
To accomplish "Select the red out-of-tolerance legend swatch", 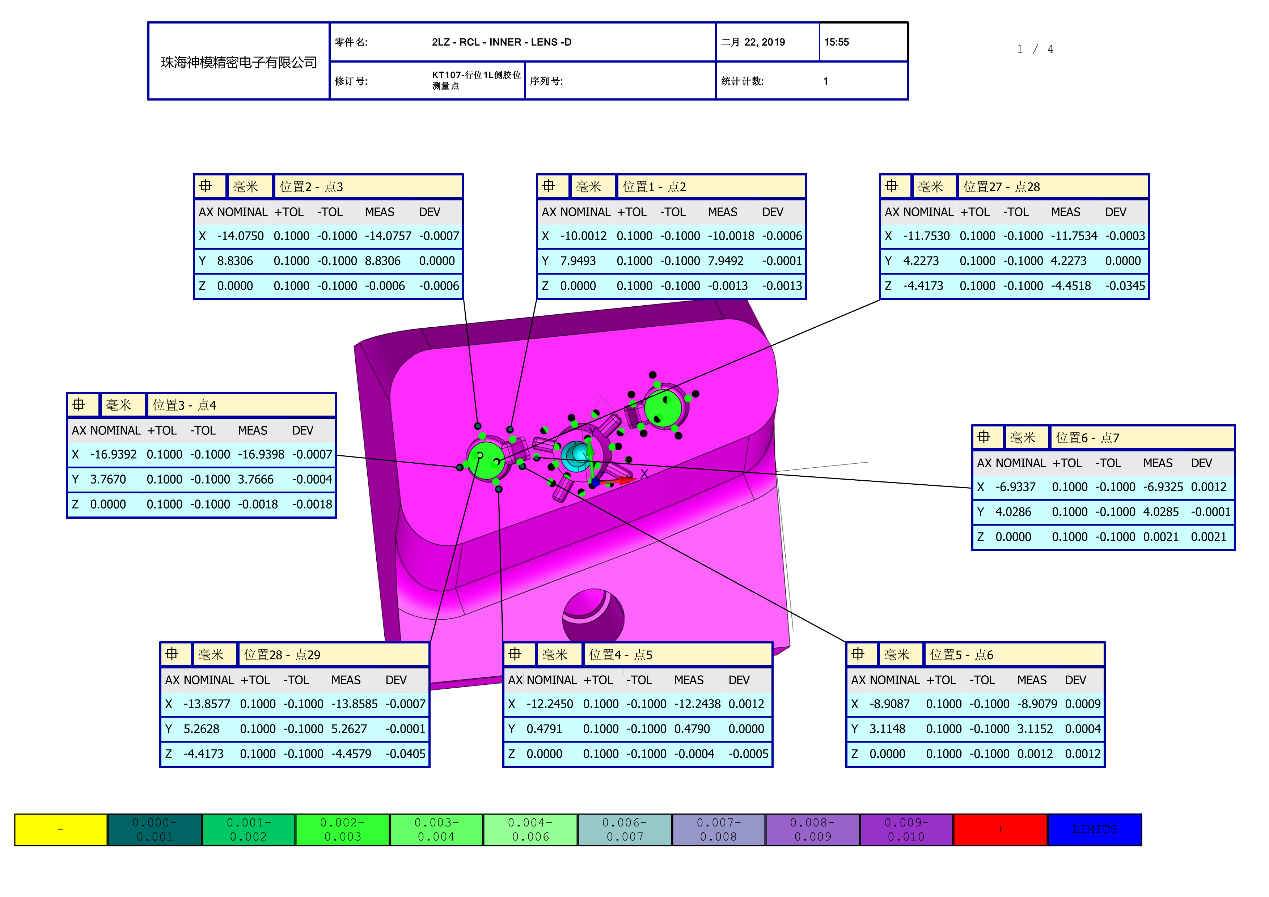I will click(999, 830).
